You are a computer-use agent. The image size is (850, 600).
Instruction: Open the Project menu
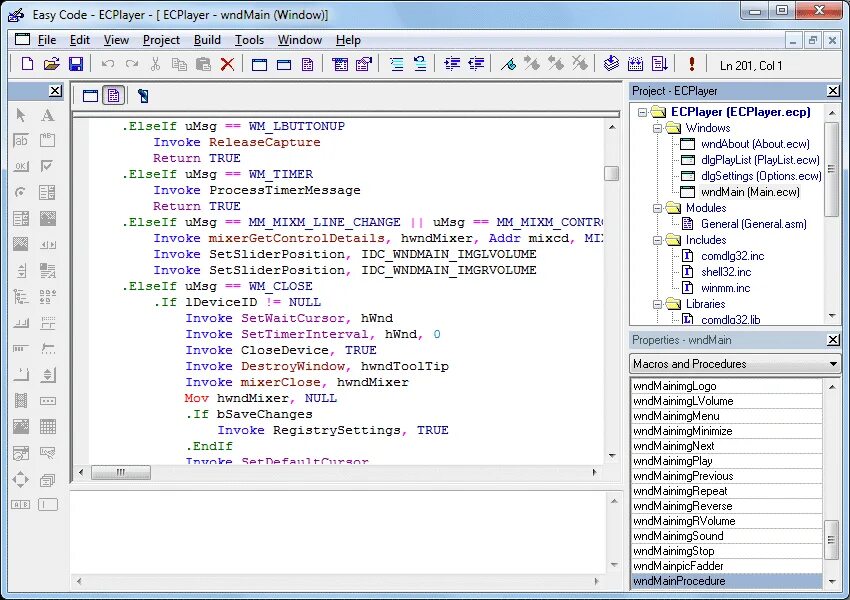pyautogui.click(x=161, y=40)
